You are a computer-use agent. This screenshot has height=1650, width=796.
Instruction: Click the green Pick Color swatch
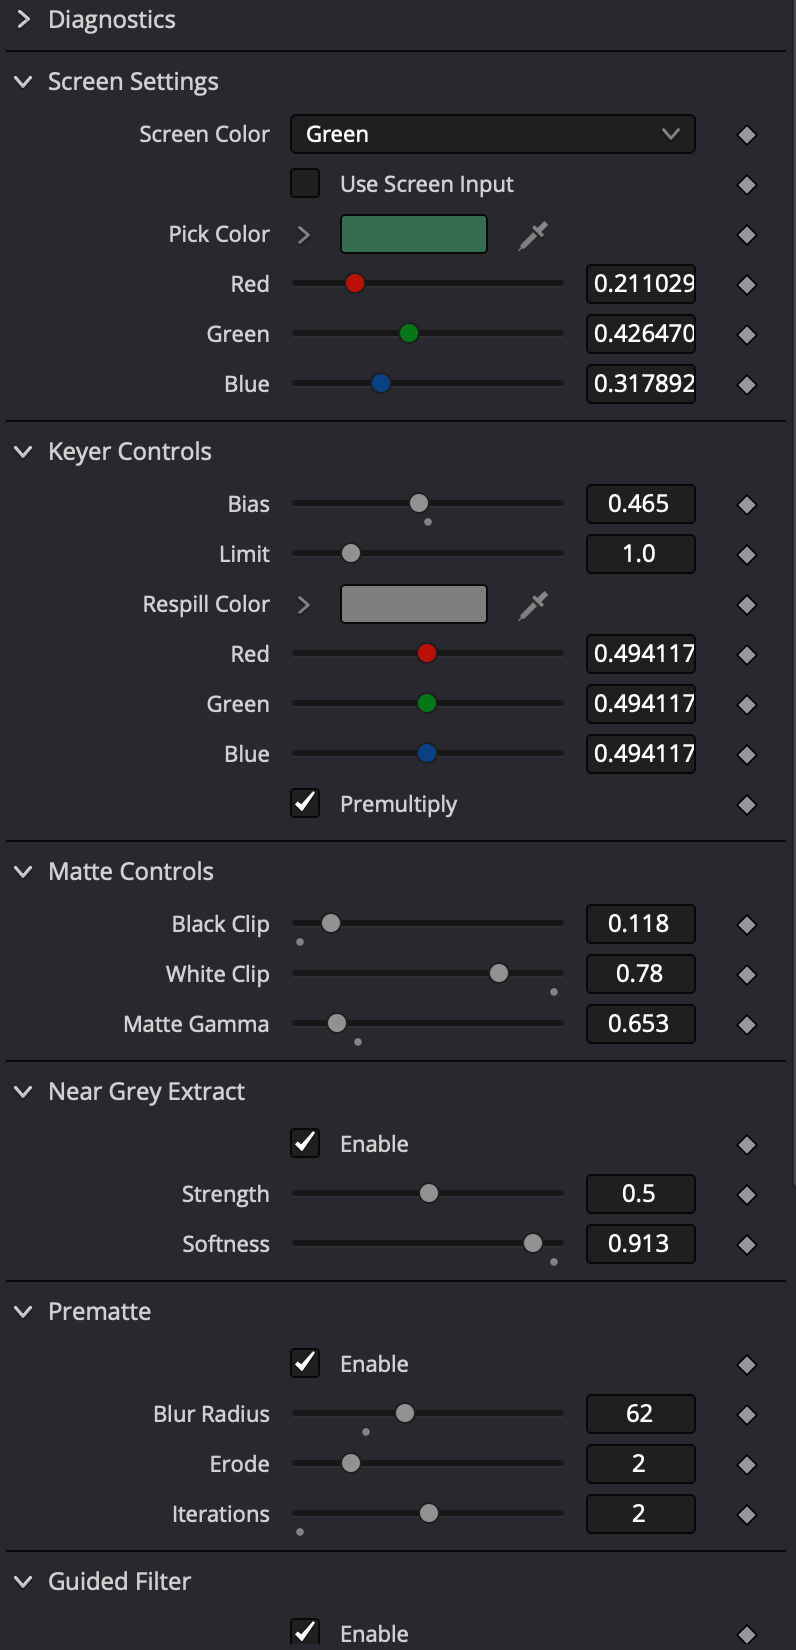click(413, 235)
